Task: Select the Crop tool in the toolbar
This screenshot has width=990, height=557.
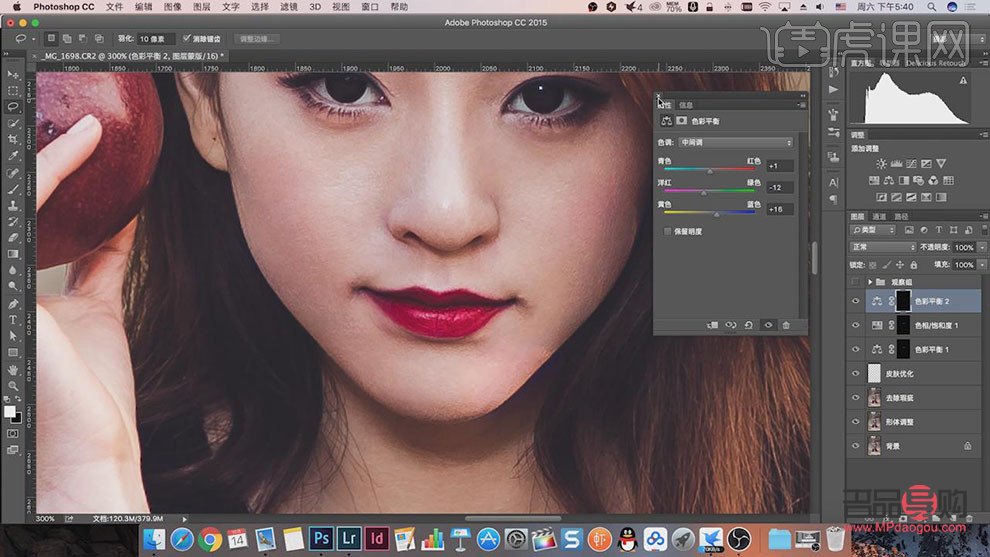Action: pos(13,139)
